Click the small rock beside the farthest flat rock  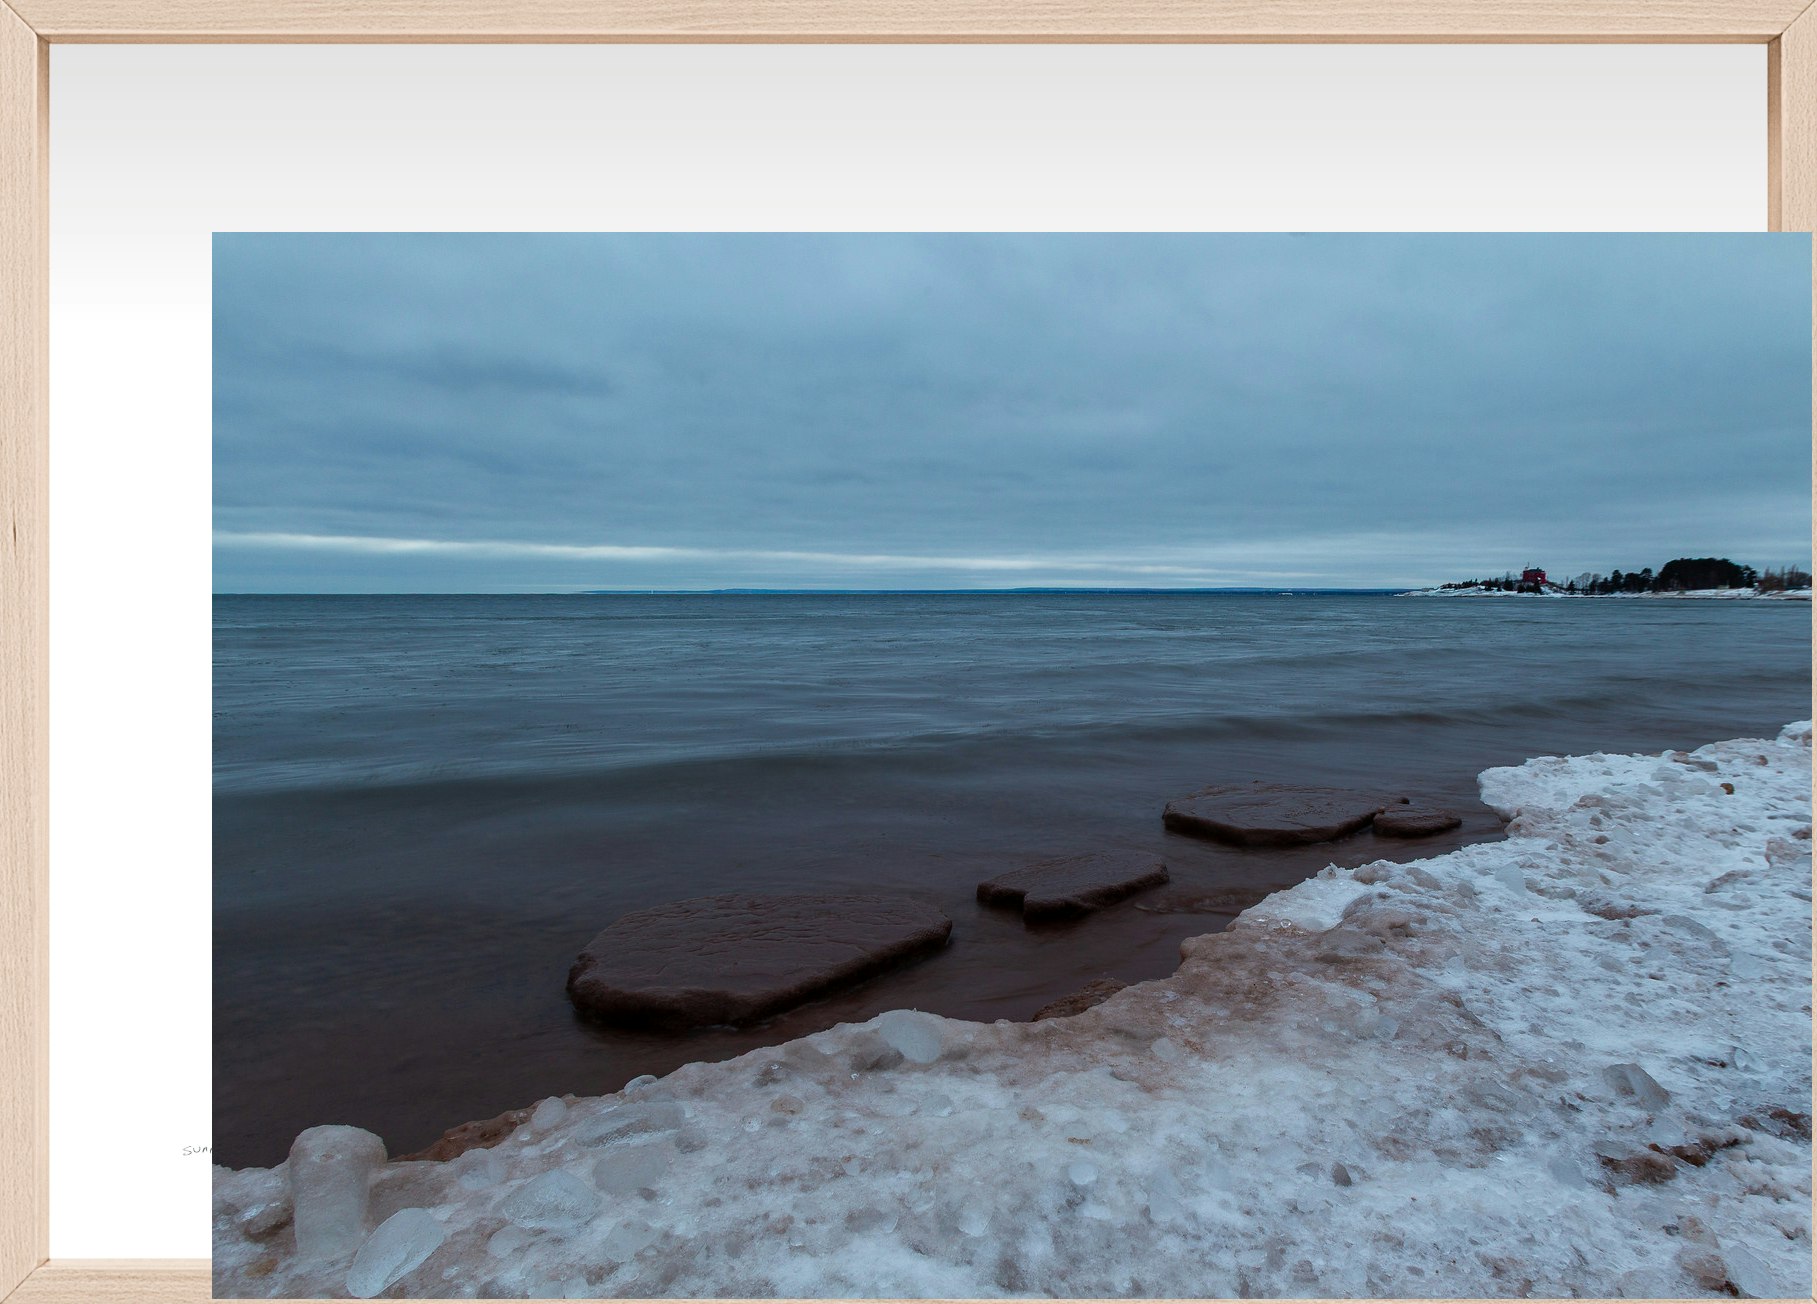tap(1416, 822)
